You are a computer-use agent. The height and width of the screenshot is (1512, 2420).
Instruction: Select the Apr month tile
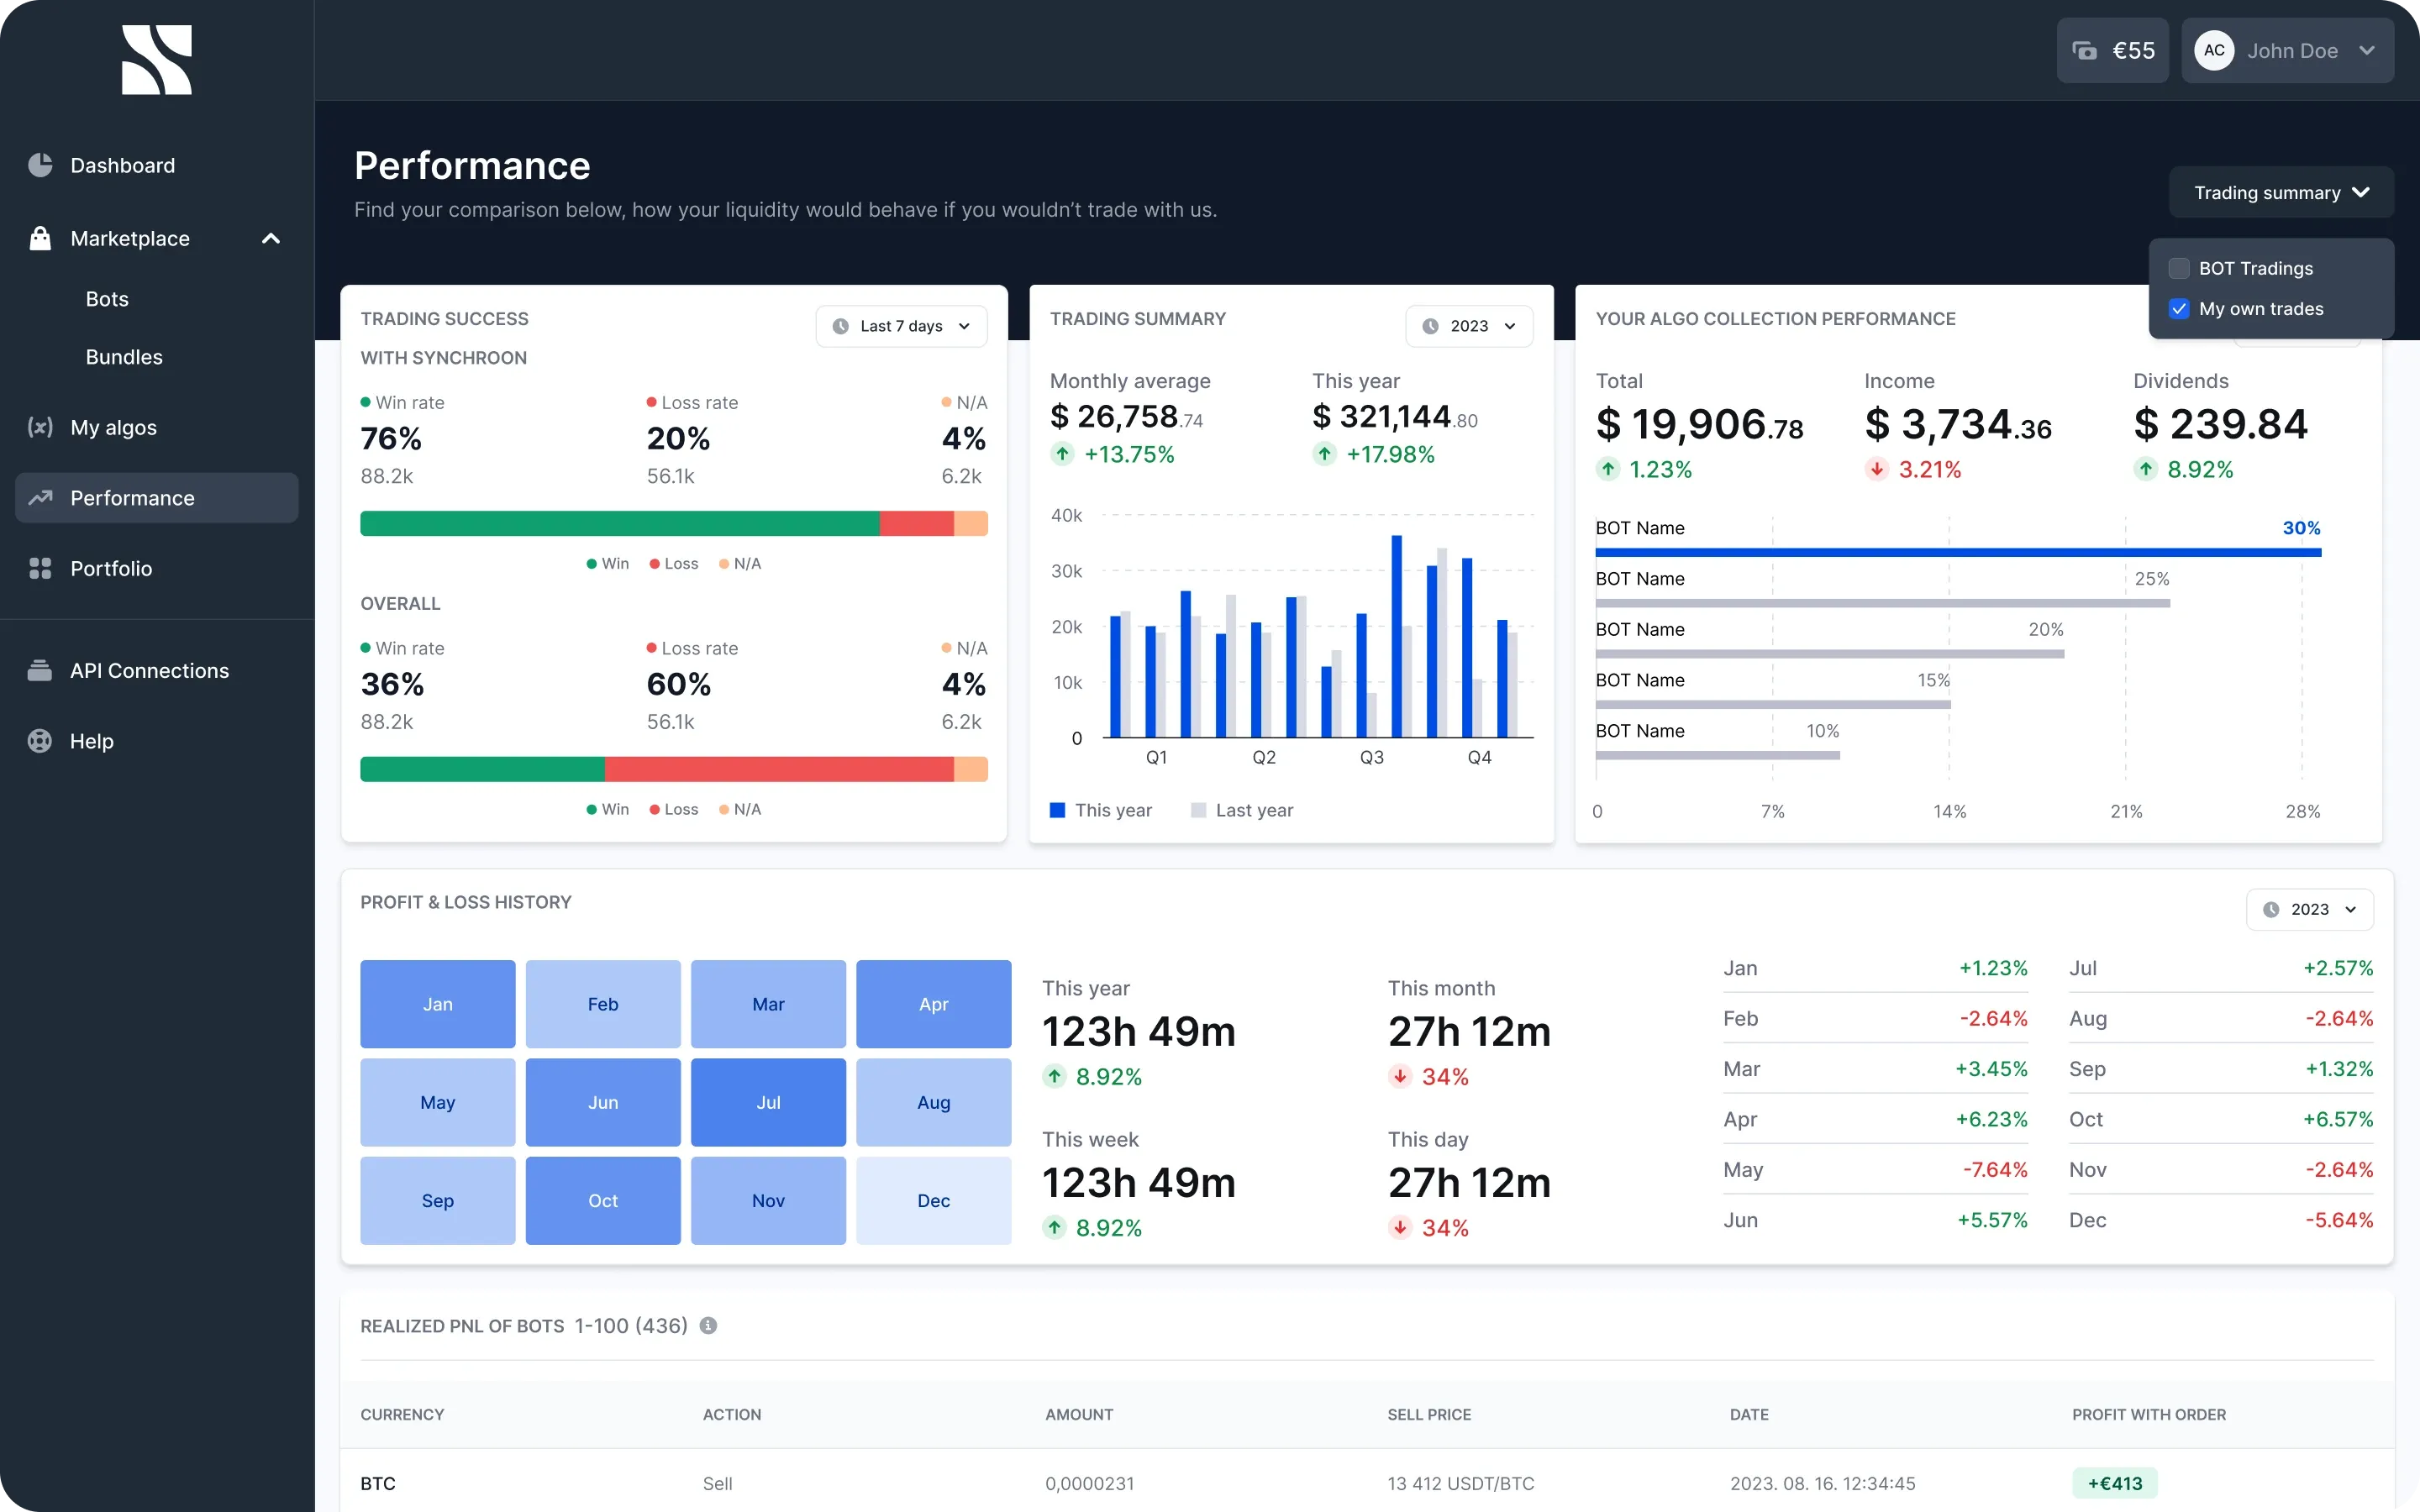tap(933, 1004)
